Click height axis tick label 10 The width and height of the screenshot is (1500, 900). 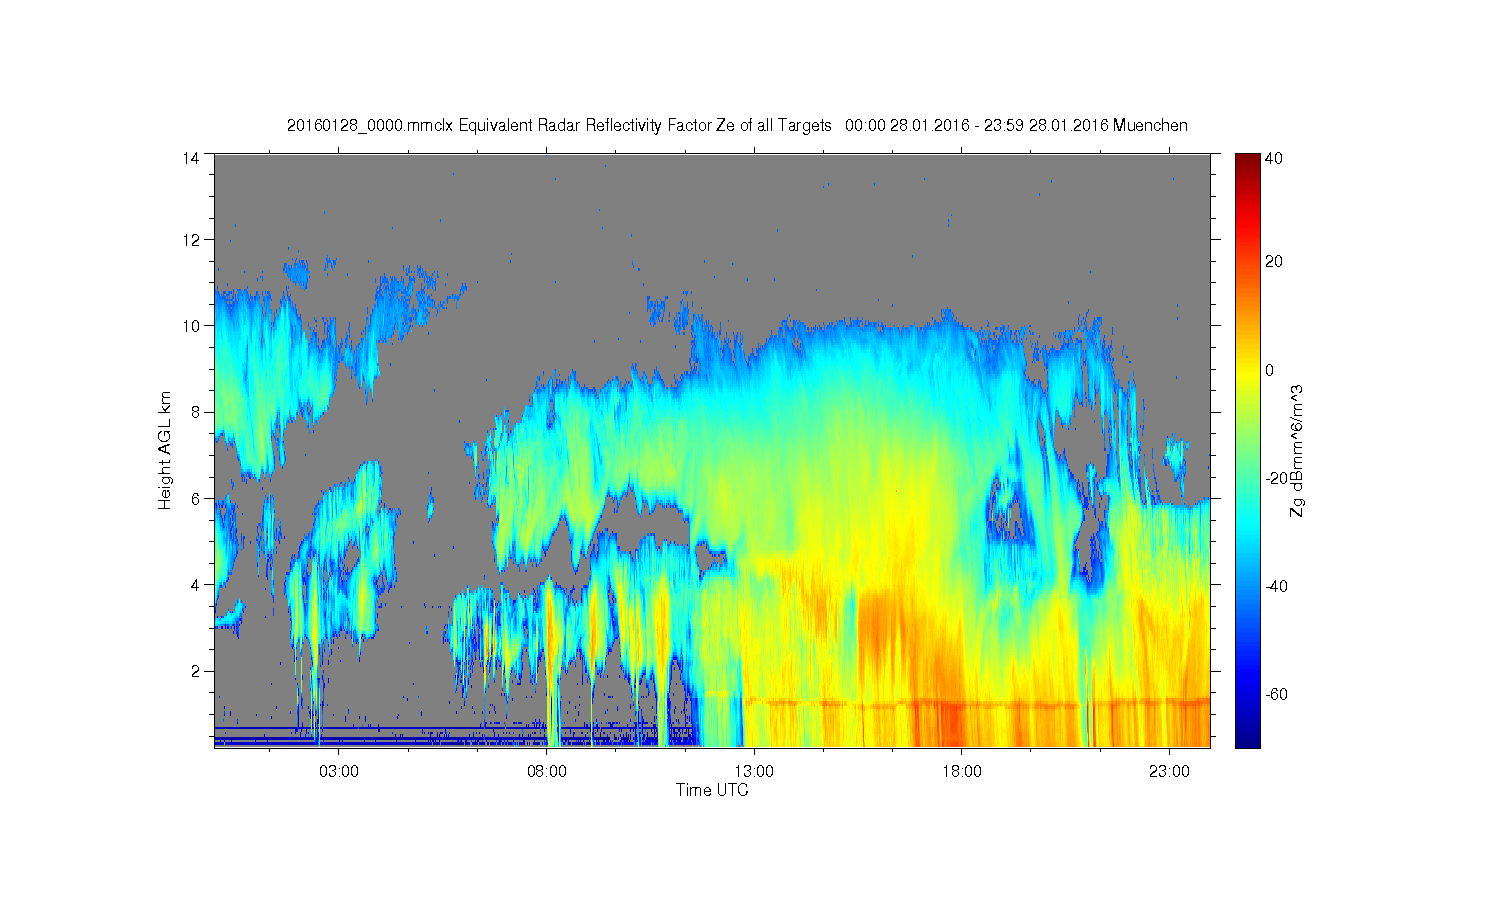(190, 326)
